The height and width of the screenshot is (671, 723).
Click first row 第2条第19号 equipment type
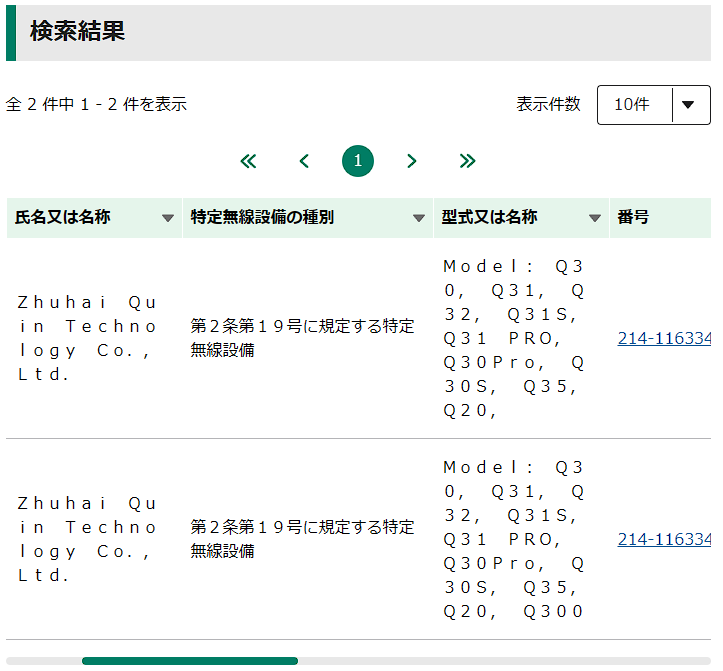coord(302,338)
